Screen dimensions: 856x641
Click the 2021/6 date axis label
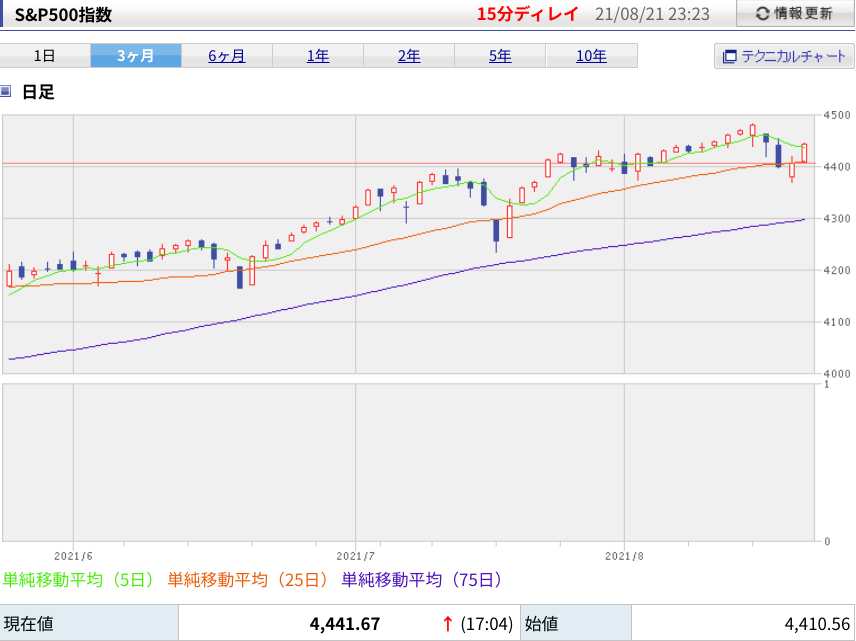click(x=73, y=556)
